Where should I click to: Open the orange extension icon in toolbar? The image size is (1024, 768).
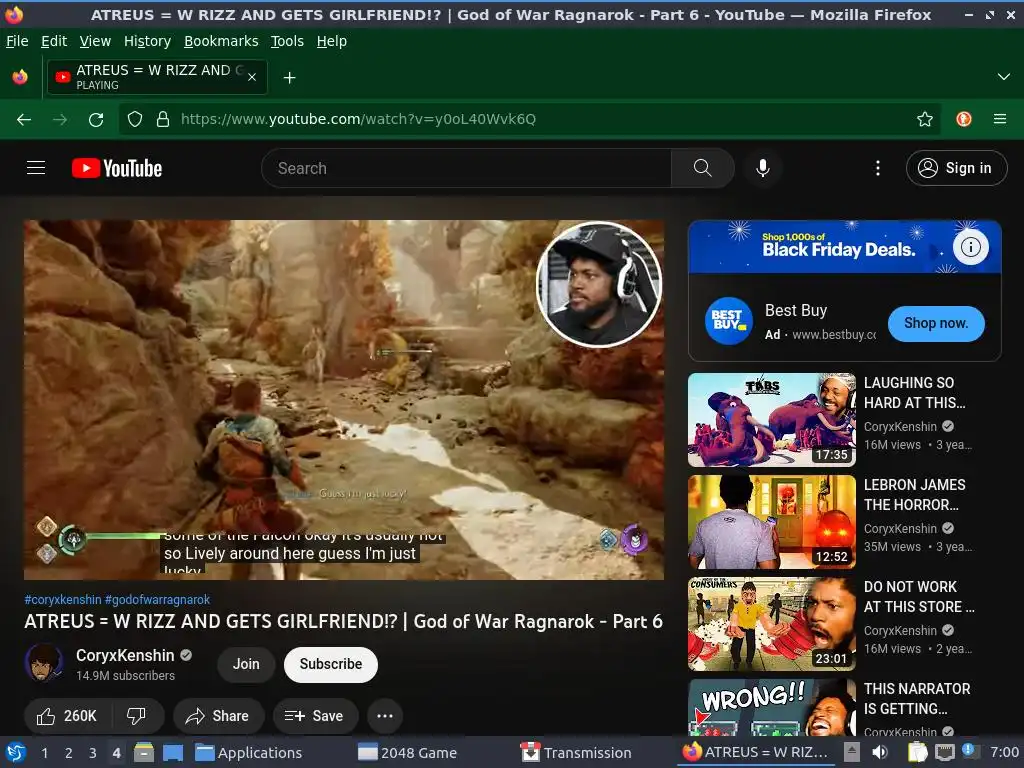pyautogui.click(x=964, y=119)
